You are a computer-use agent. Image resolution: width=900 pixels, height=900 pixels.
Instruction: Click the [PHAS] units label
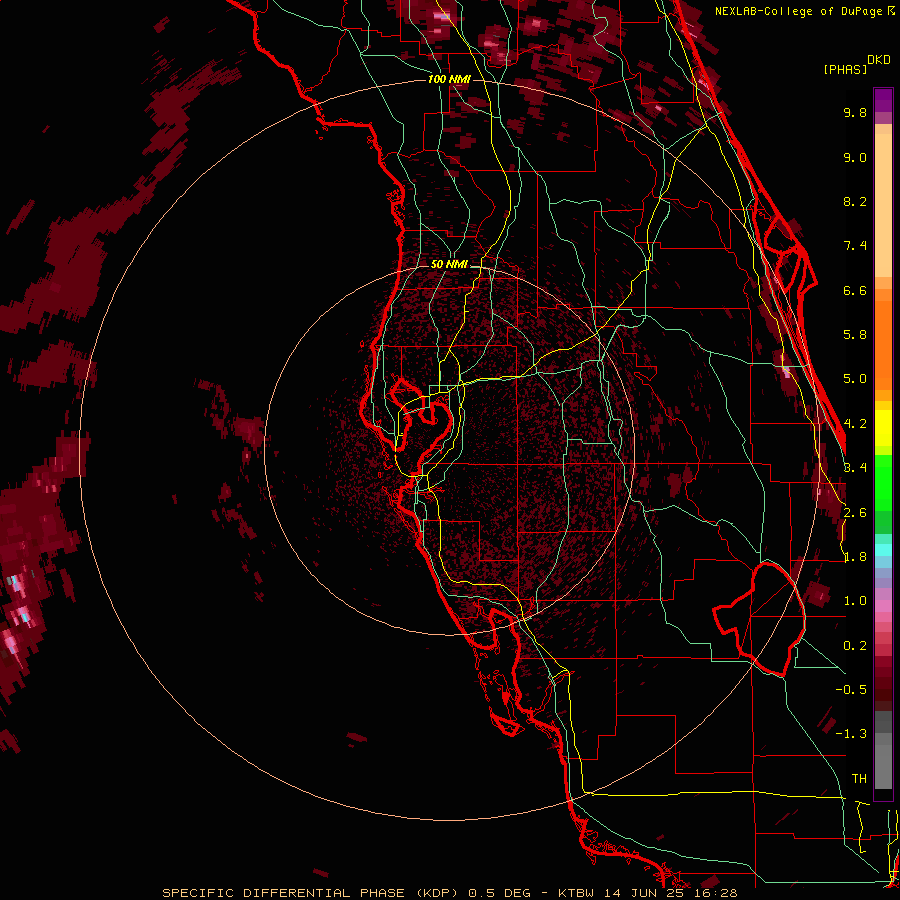pos(845,69)
